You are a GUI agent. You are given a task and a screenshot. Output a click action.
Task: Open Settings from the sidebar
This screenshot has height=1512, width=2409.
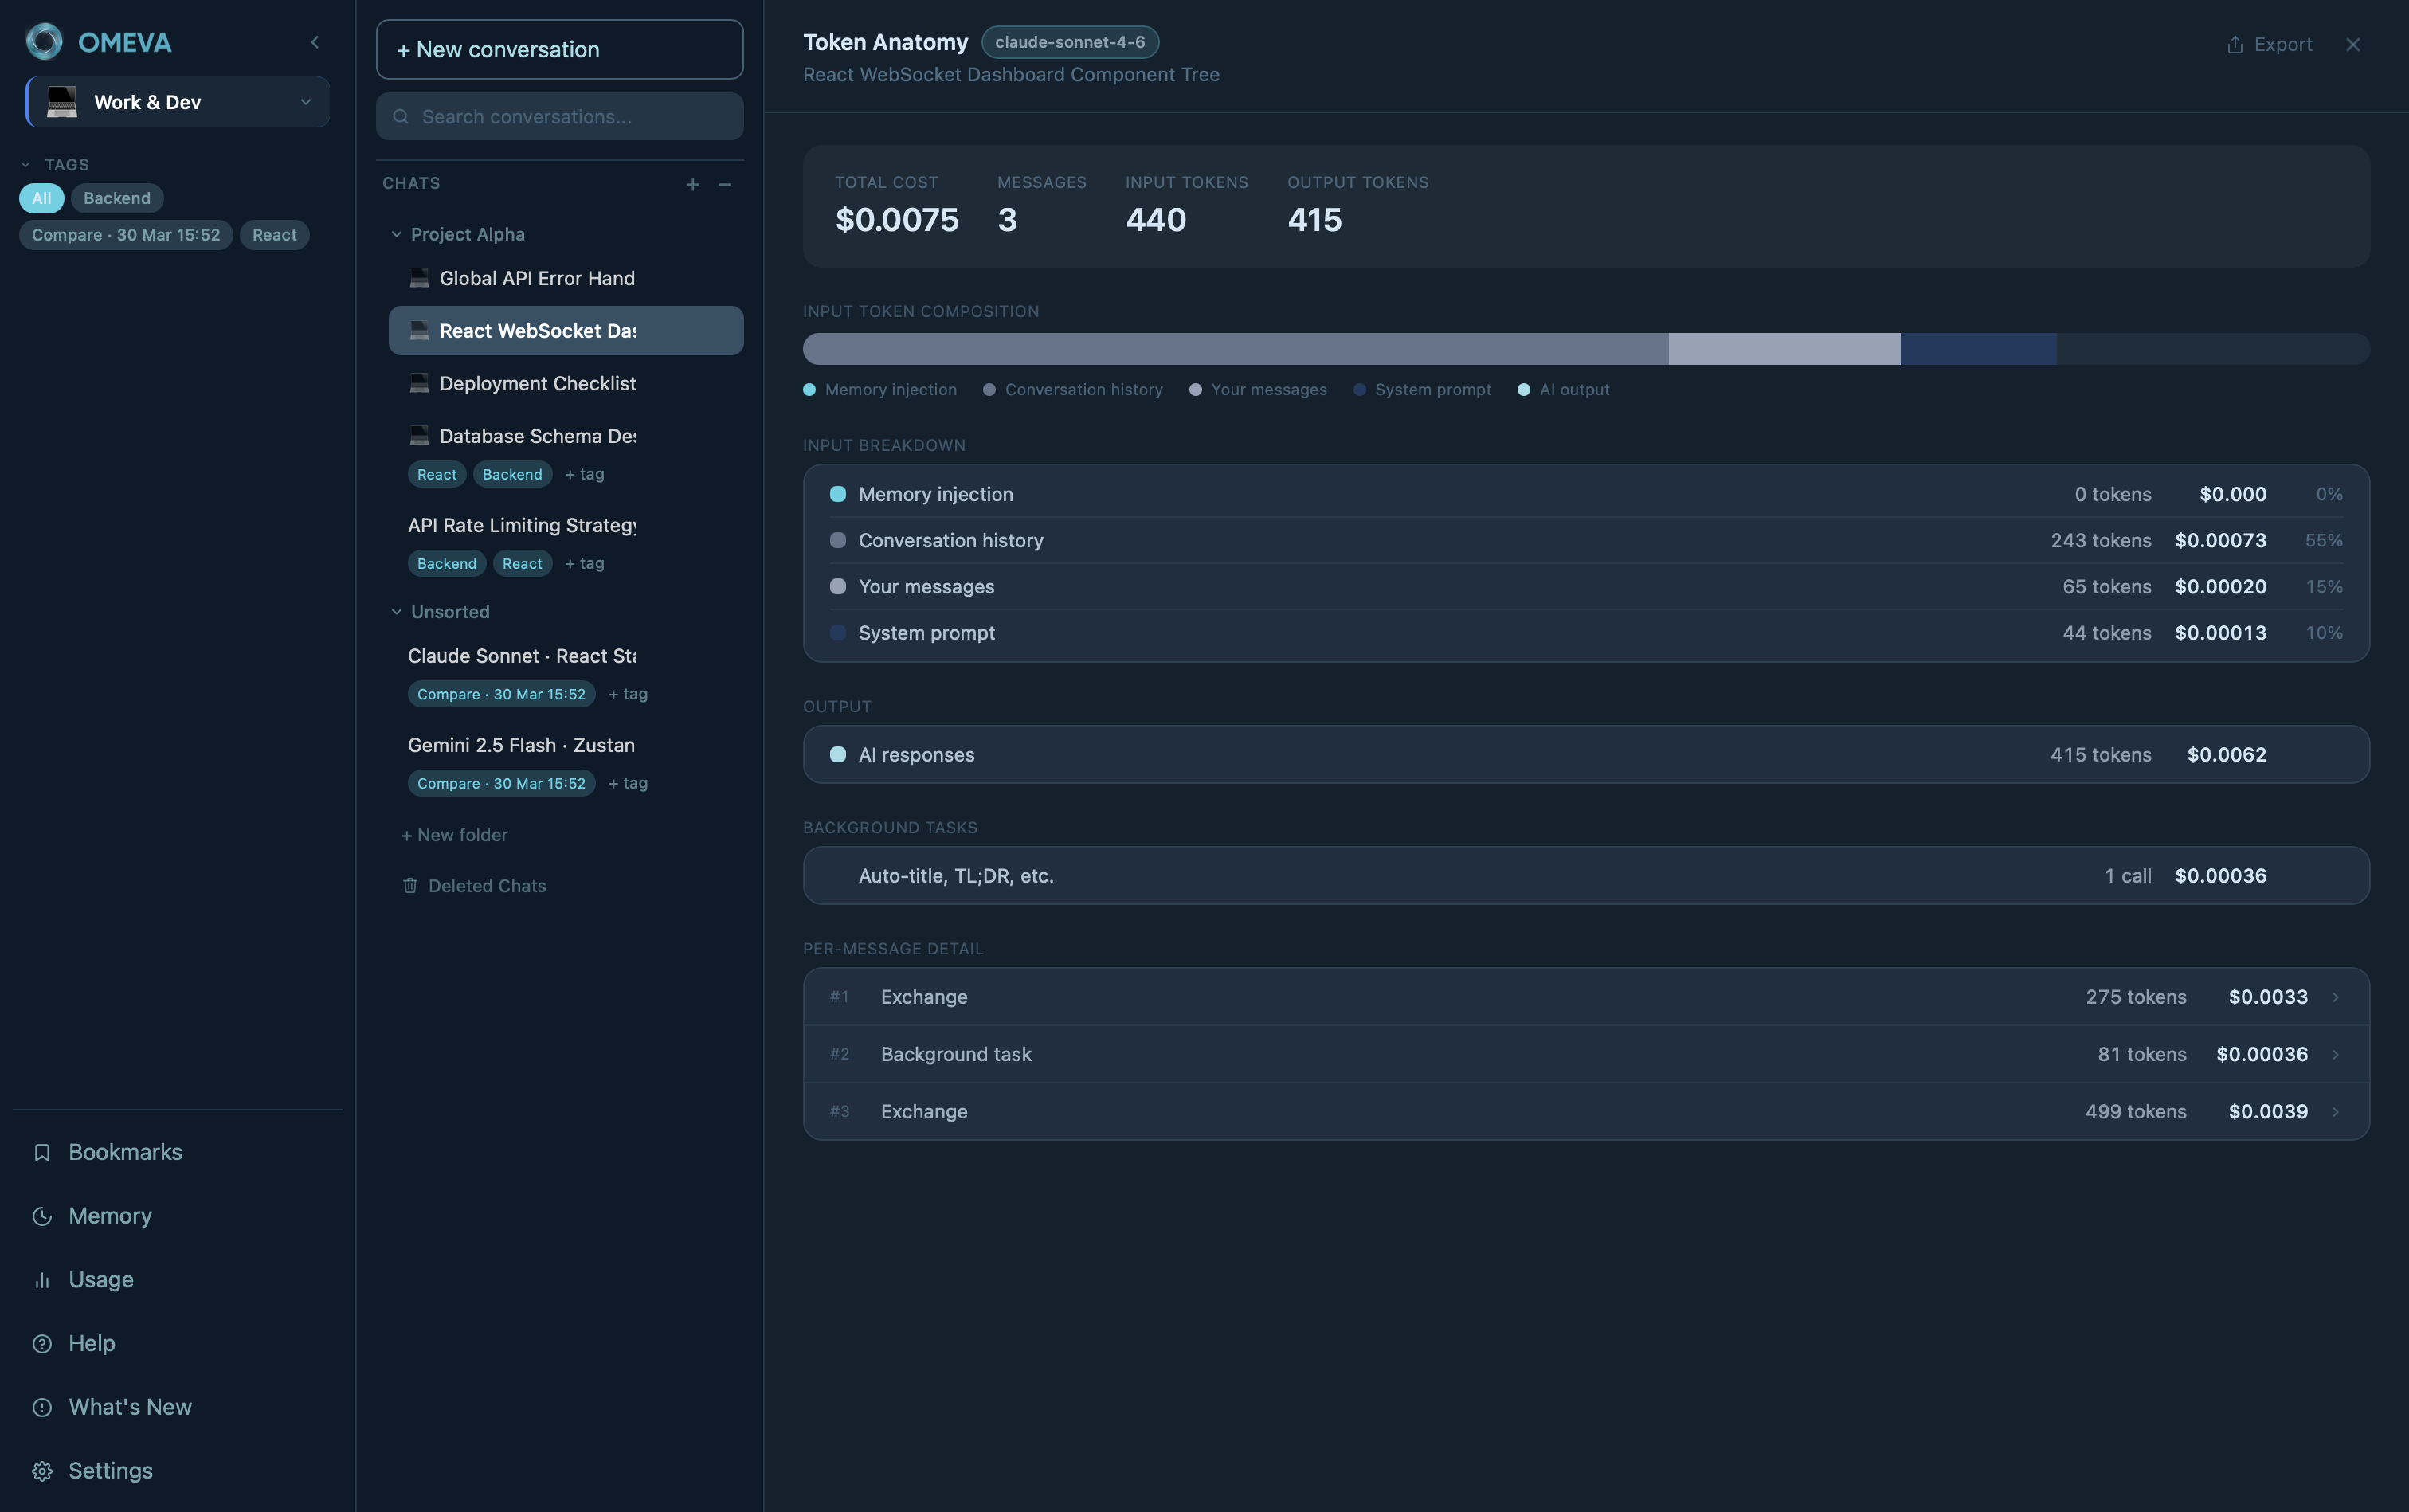pos(110,1470)
